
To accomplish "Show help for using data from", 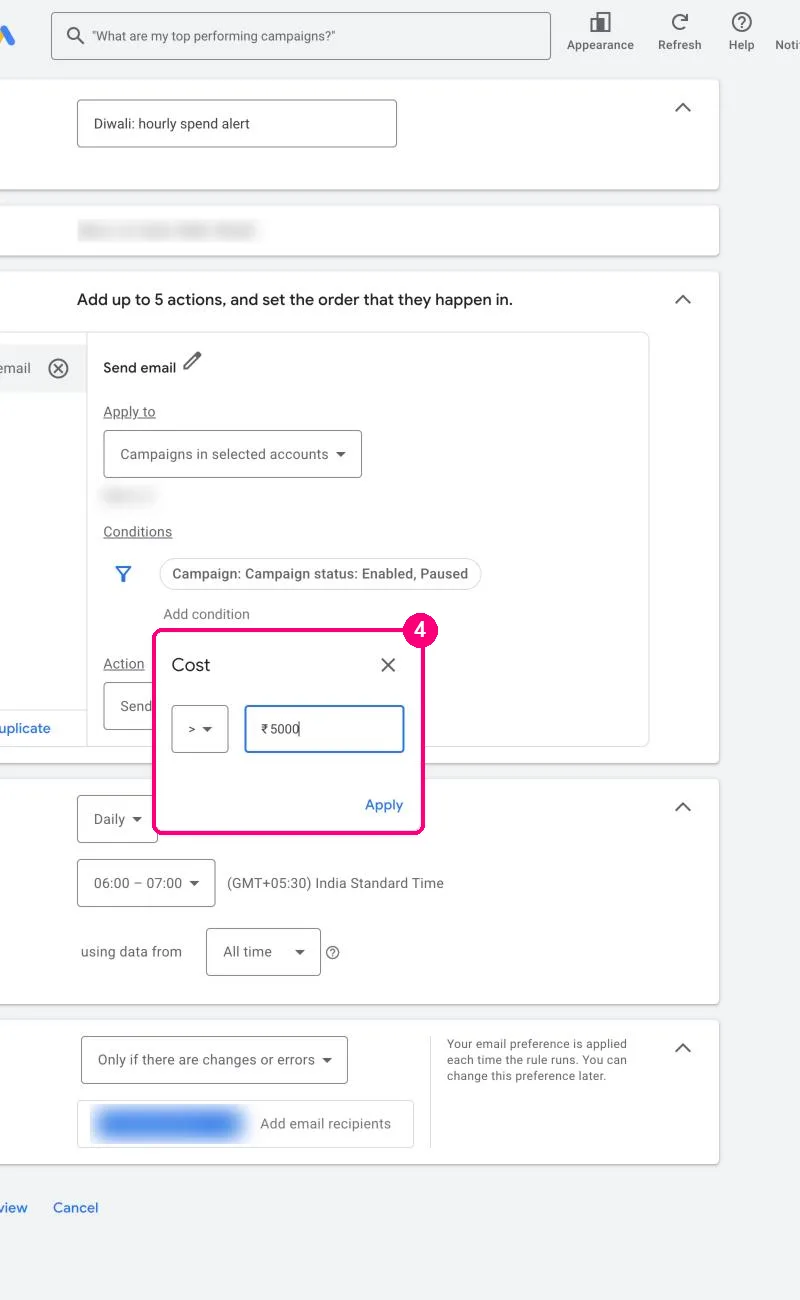I will [x=333, y=953].
